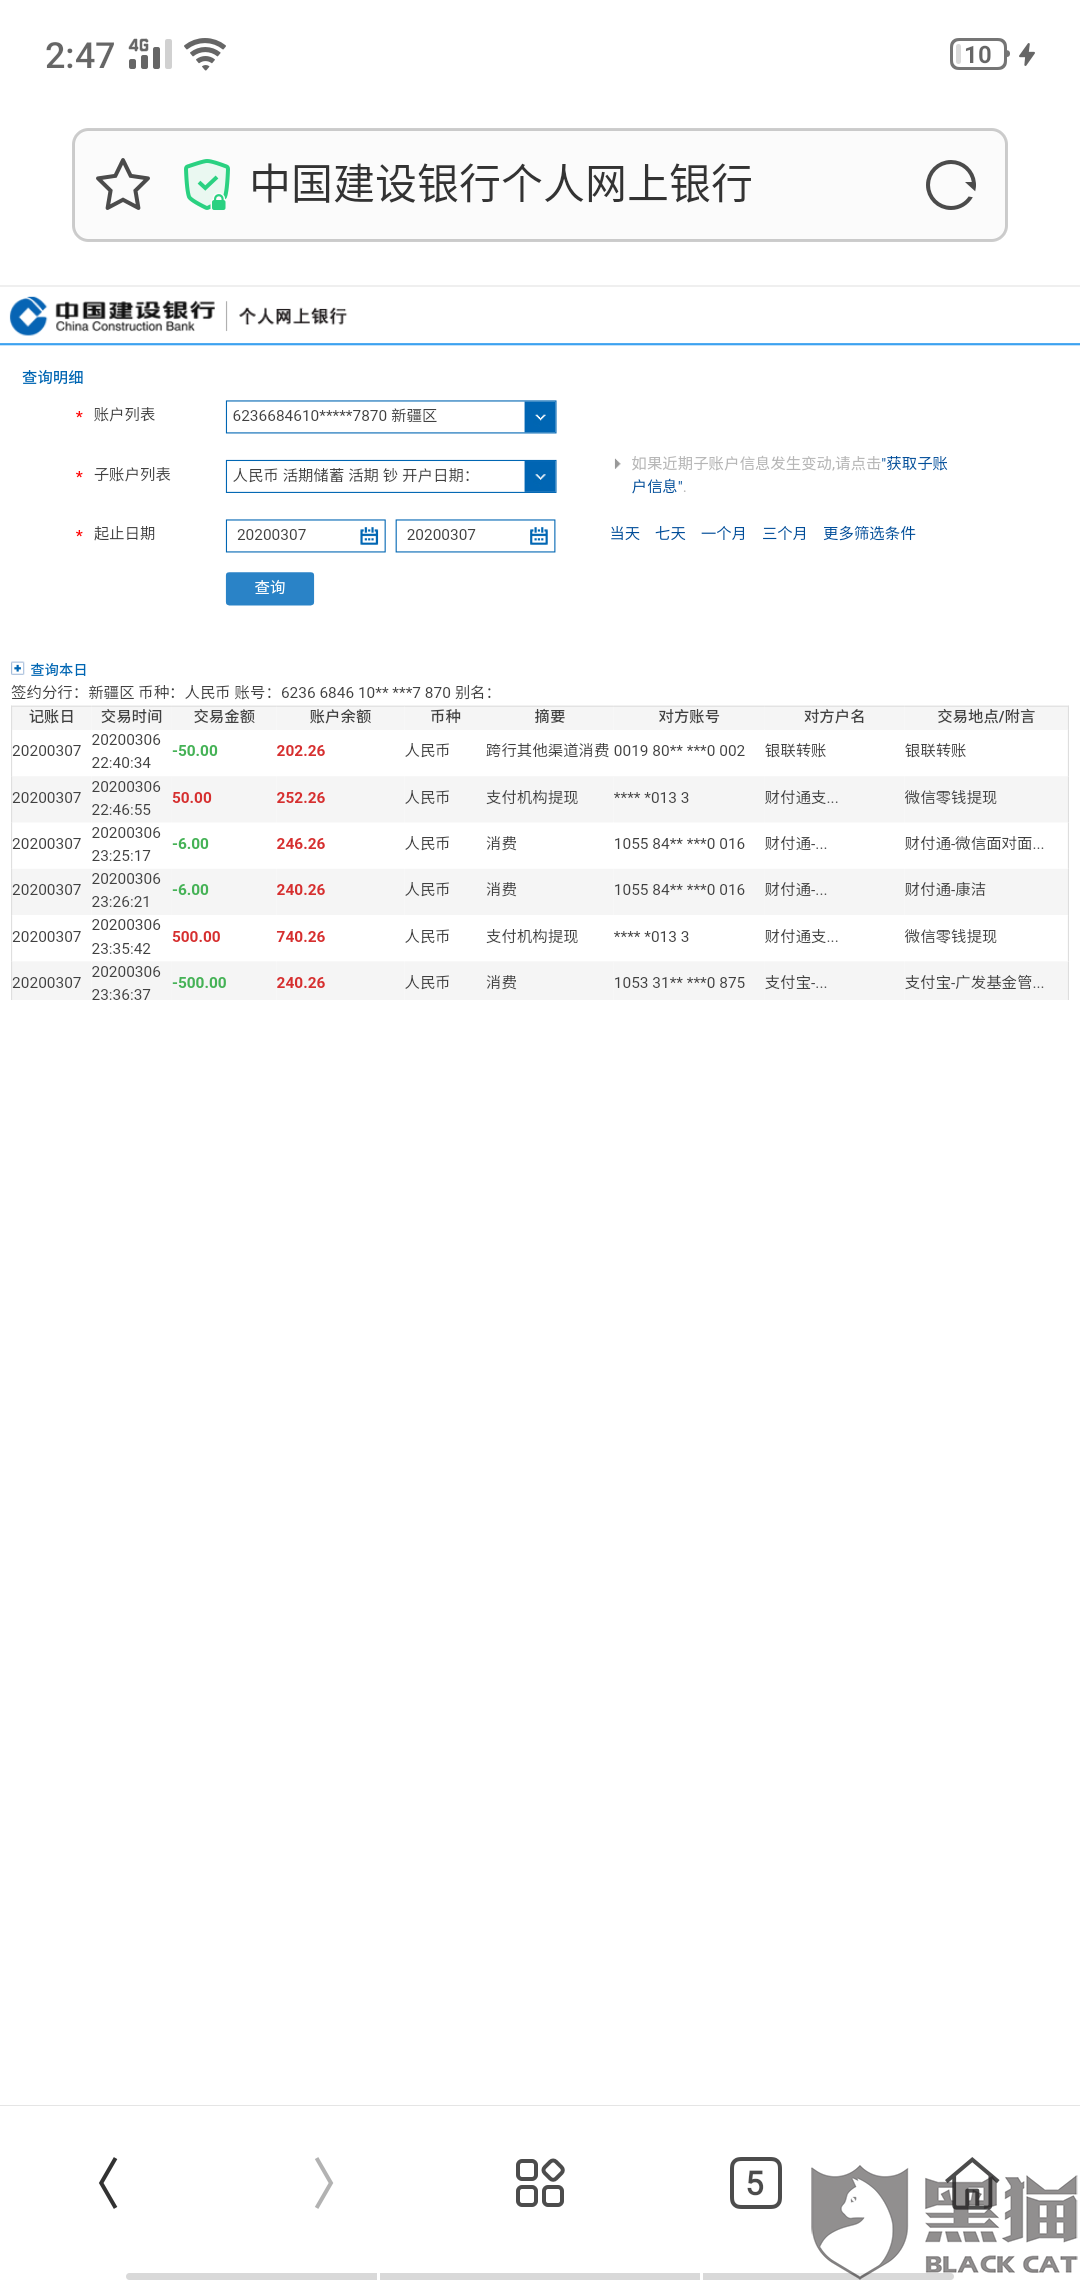This screenshot has height=2280, width=1080.
Task: Tap the Wi-Fi status icon
Action: [x=205, y=54]
